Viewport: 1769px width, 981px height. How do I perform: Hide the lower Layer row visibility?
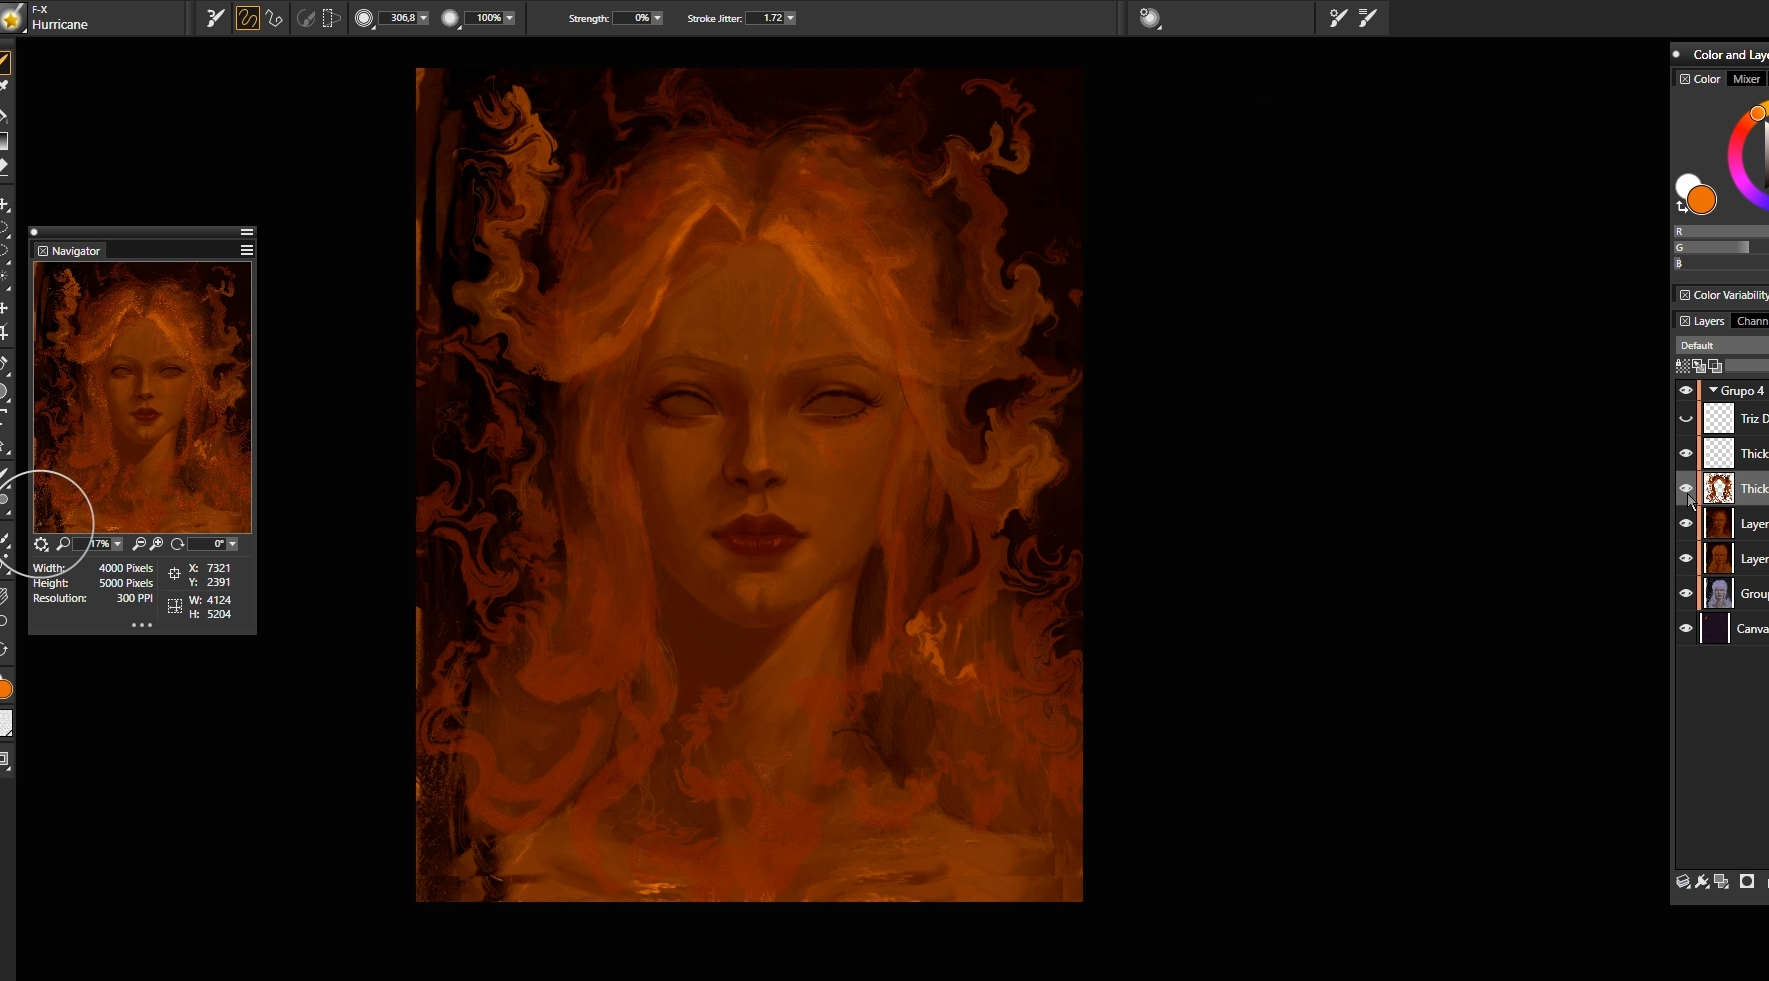click(x=1686, y=558)
